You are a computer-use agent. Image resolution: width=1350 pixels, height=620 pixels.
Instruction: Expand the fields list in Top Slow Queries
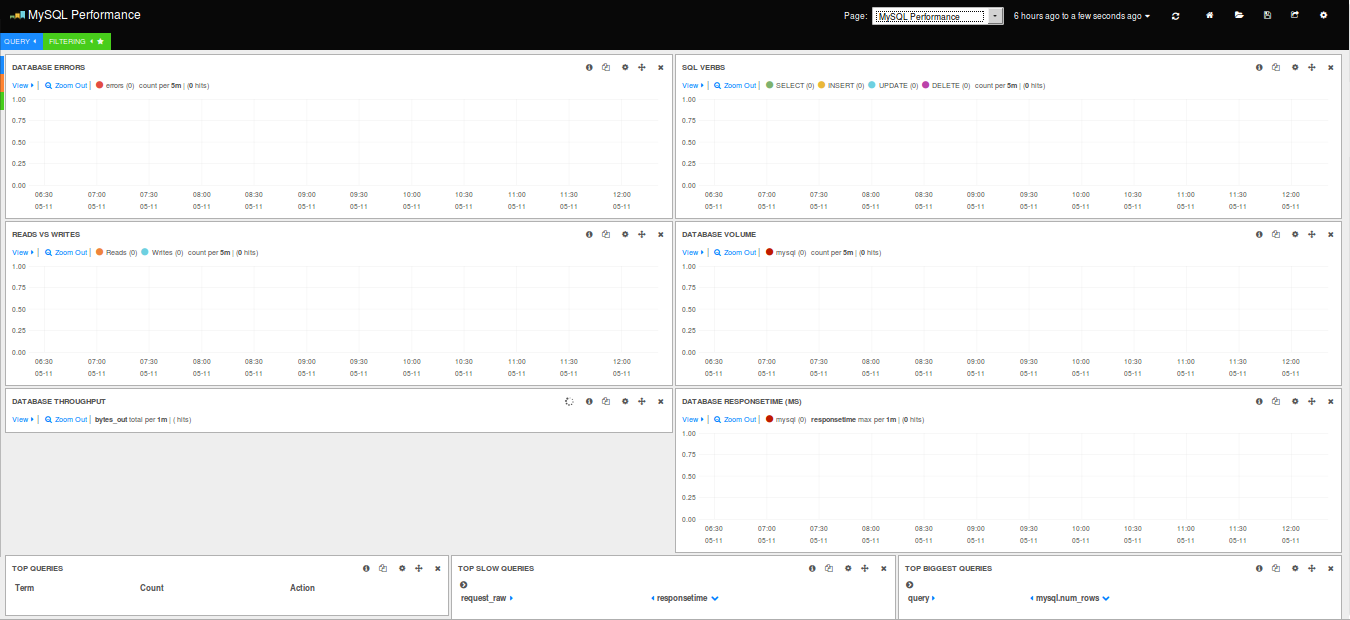(x=463, y=584)
